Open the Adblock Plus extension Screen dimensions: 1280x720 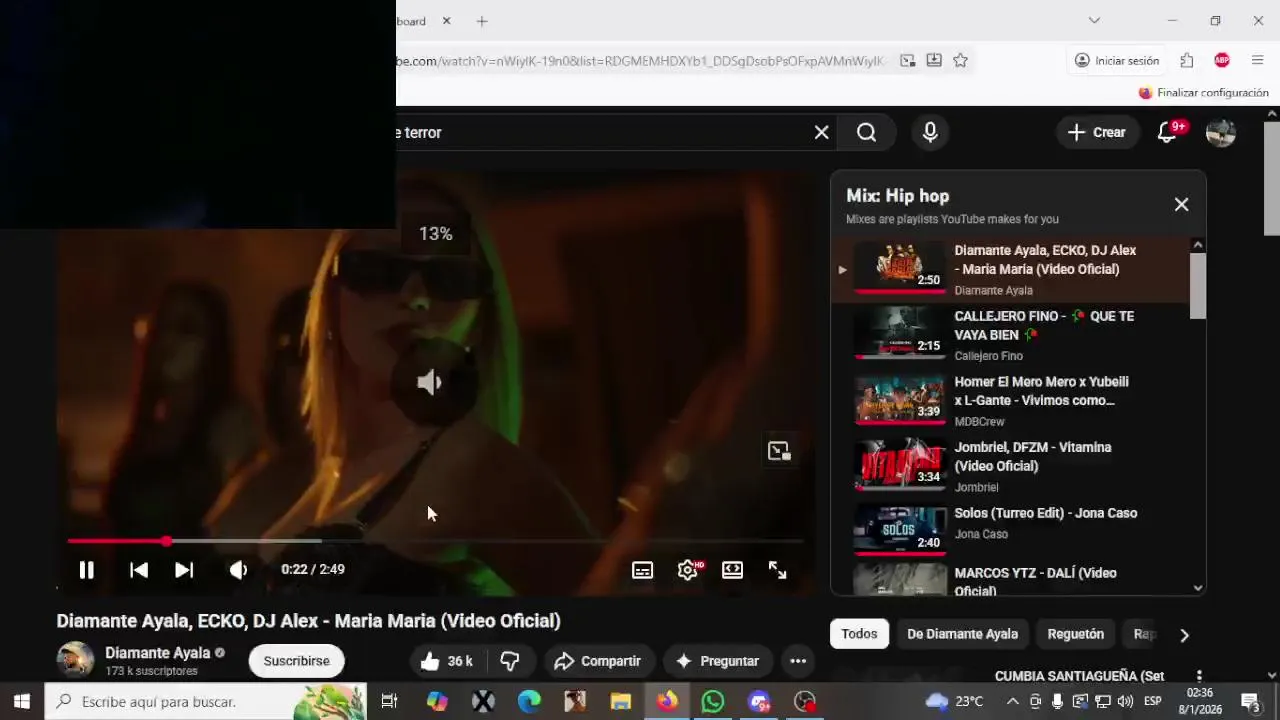coord(1222,61)
